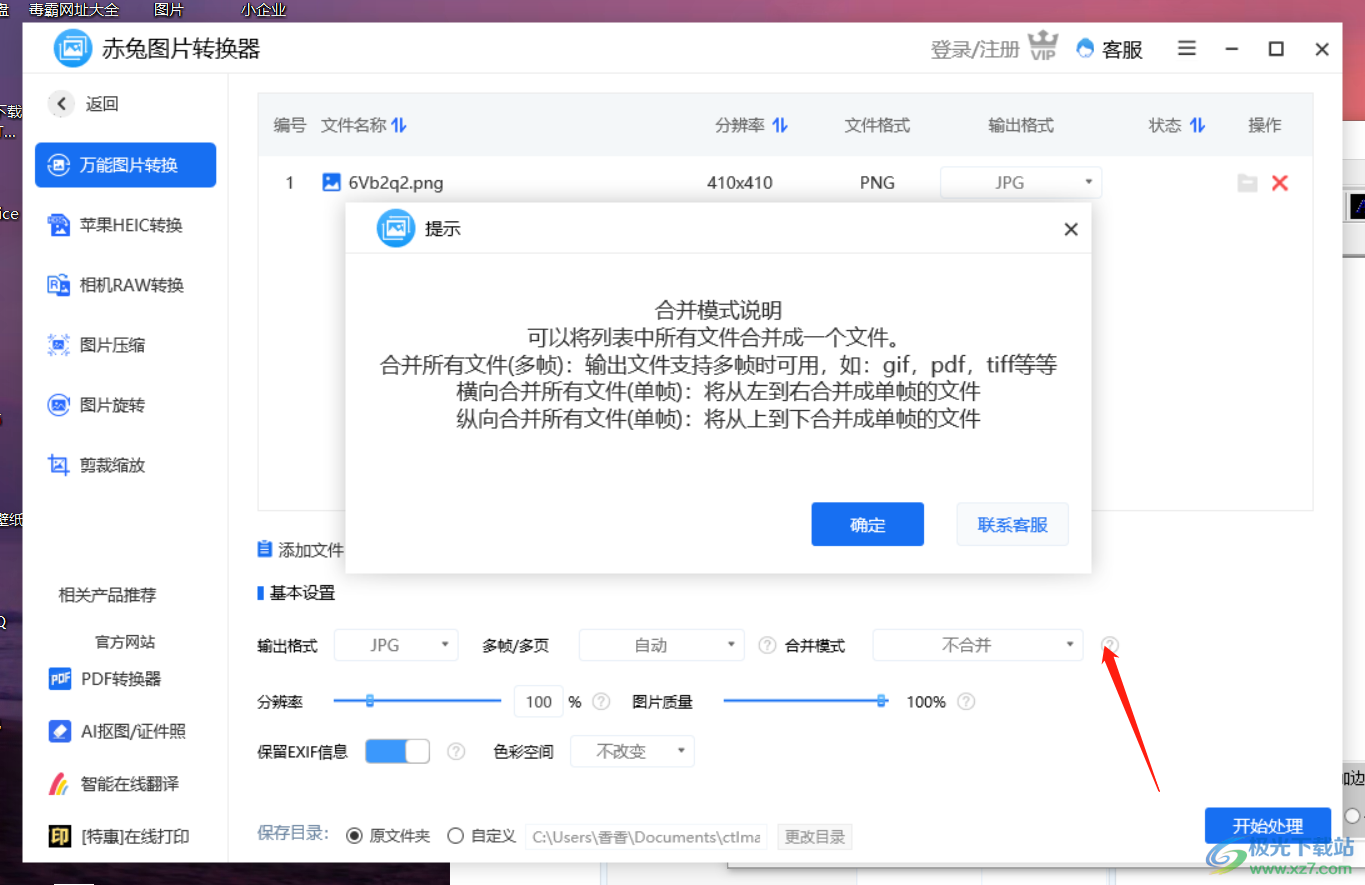Click the PNG file format cell
The width and height of the screenshot is (1365, 885).
click(x=877, y=183)
